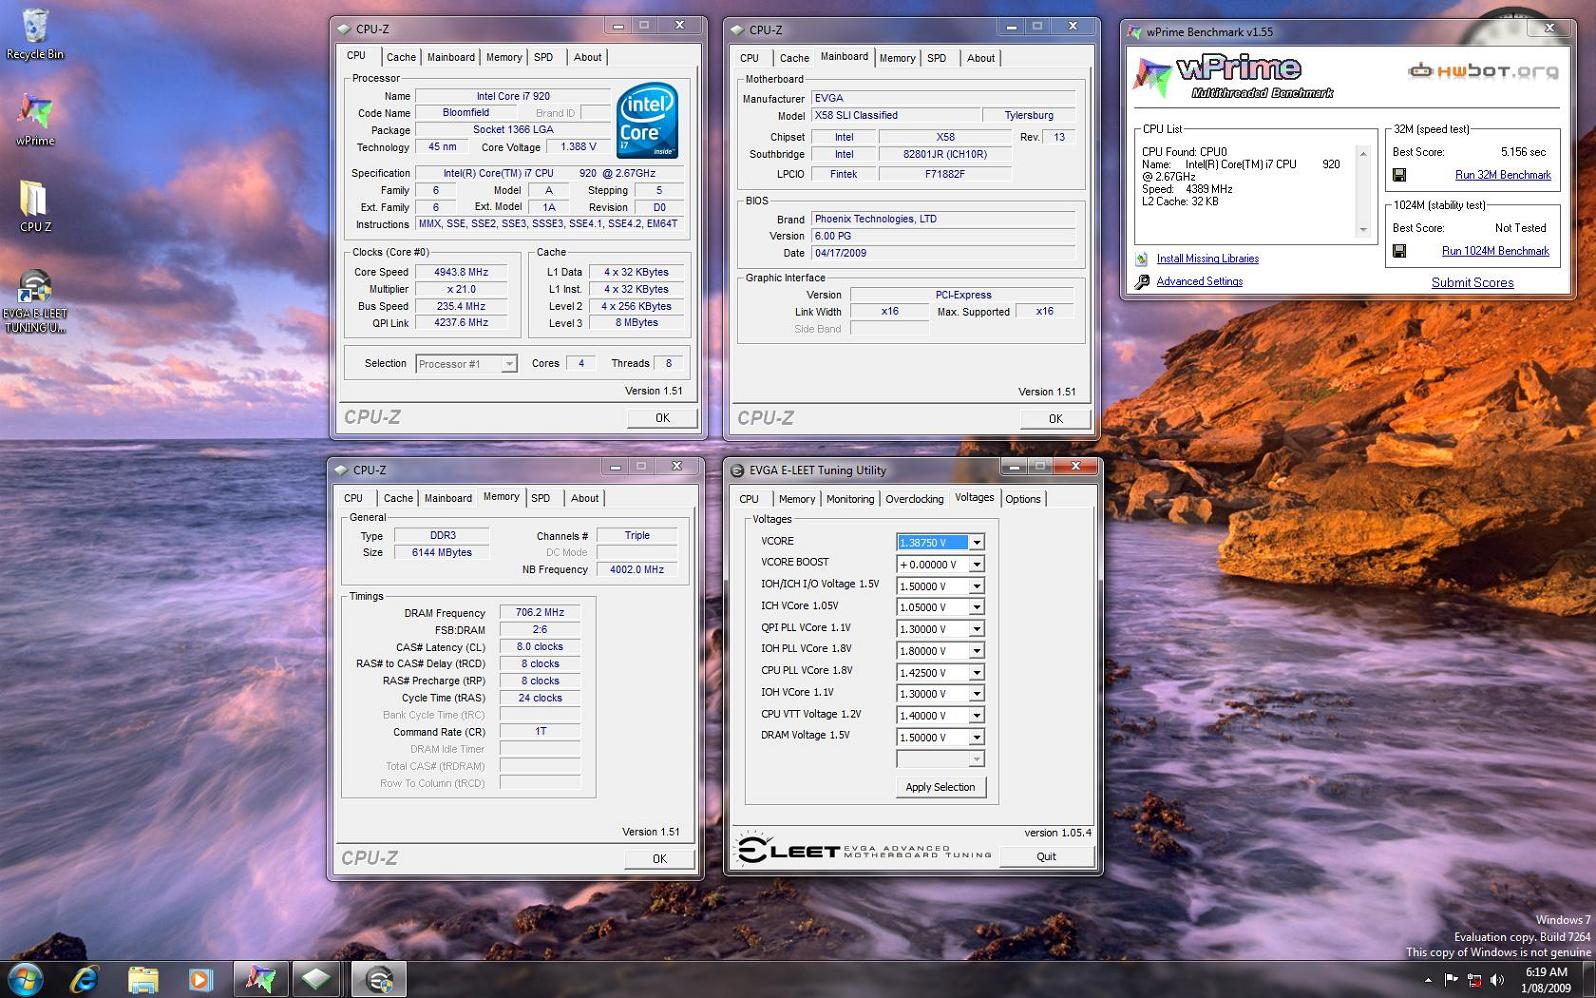
Task: Open the Options tab in E-LEET
Action: pos(1023,499)
